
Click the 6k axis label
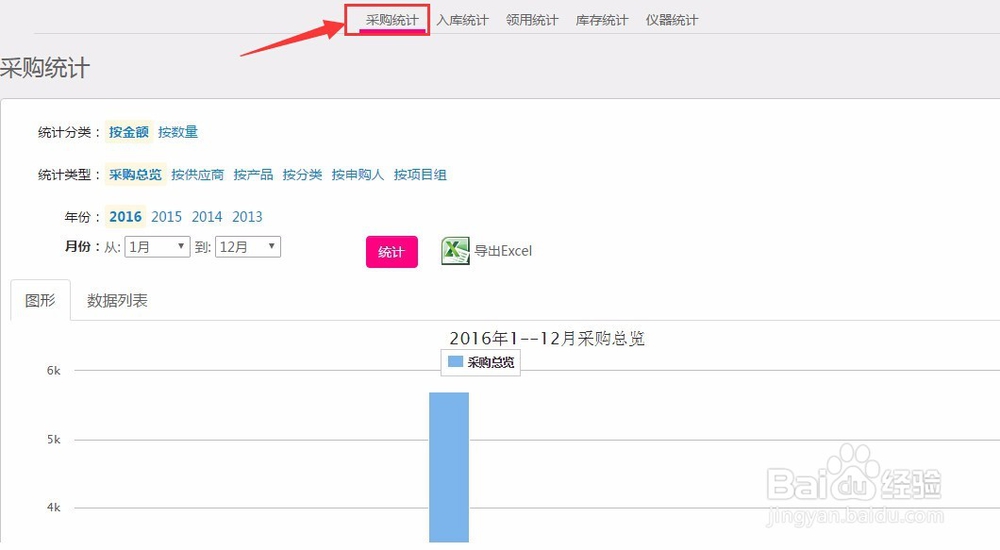point(54,371)
